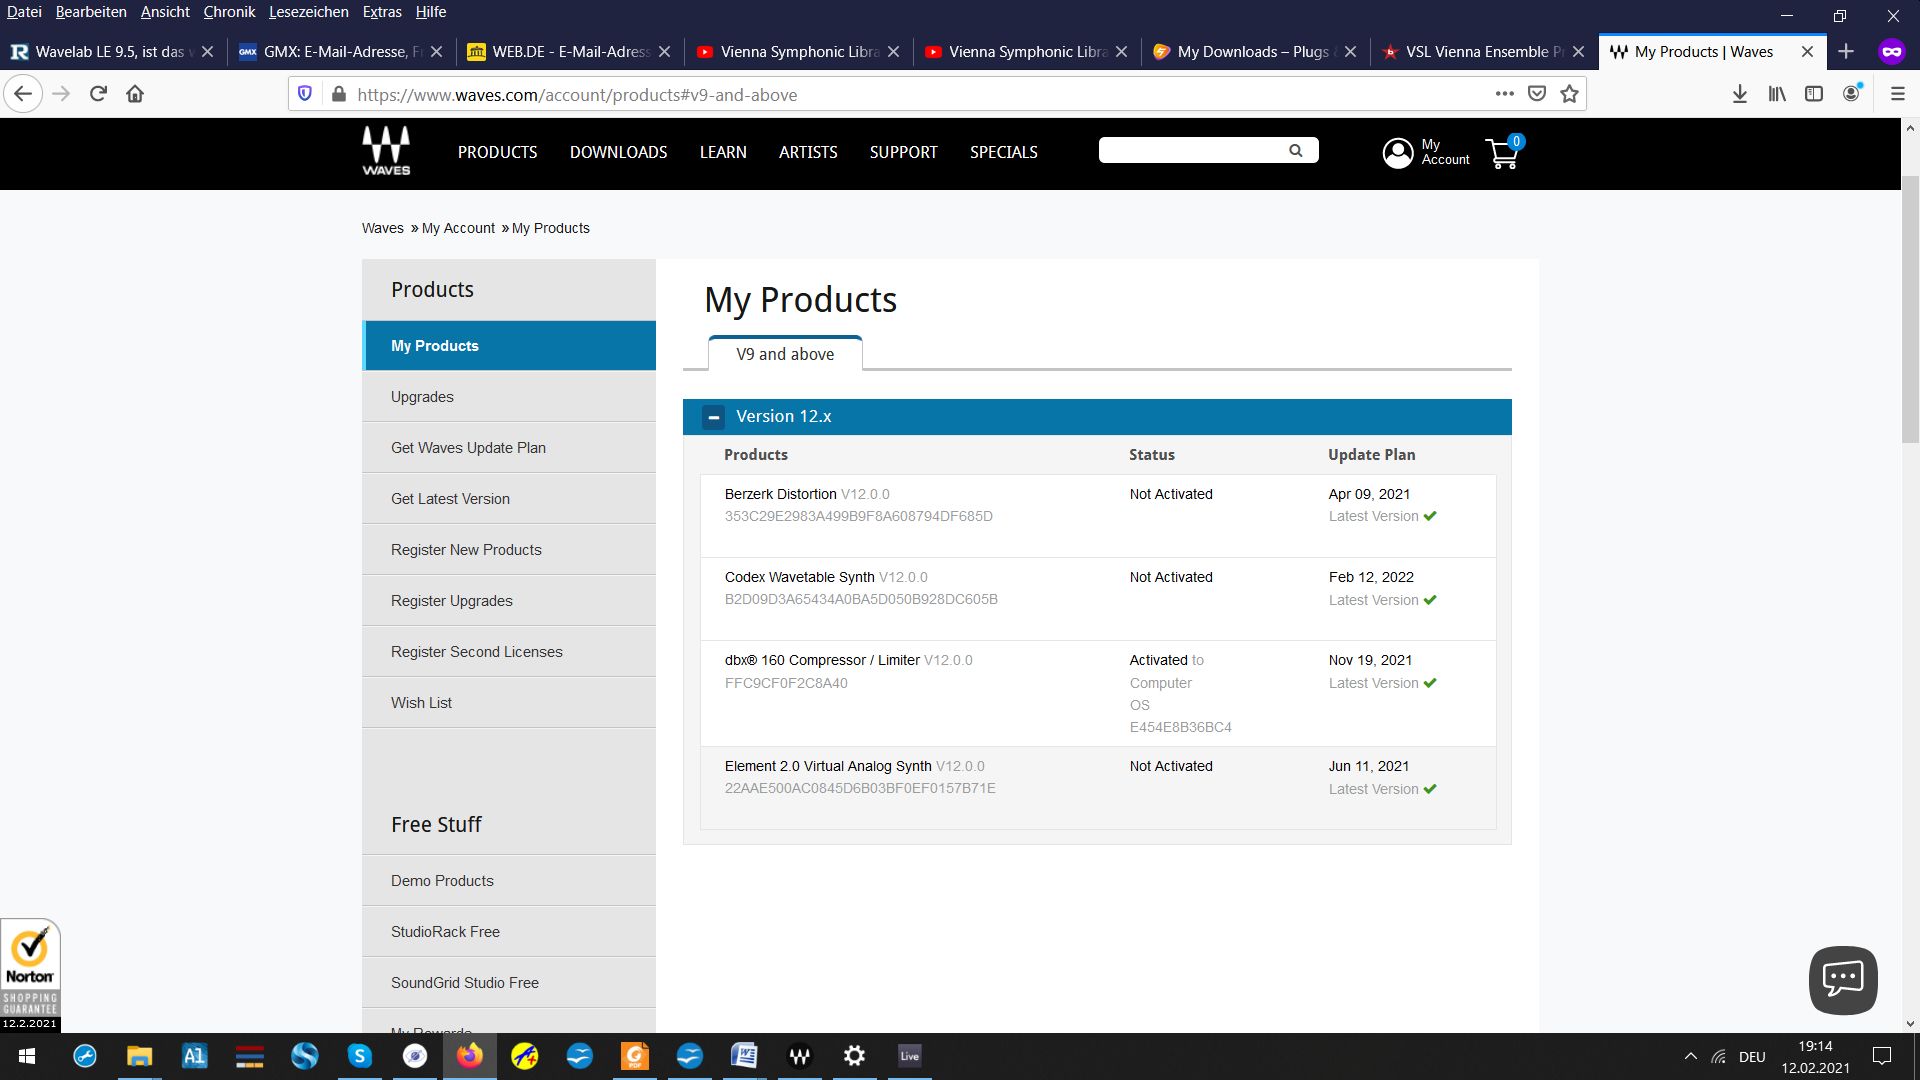Close the VSL Vienna Ensemble tab
The width and height of the screenshot is (1920, 1080).
tap(1578, 51)
